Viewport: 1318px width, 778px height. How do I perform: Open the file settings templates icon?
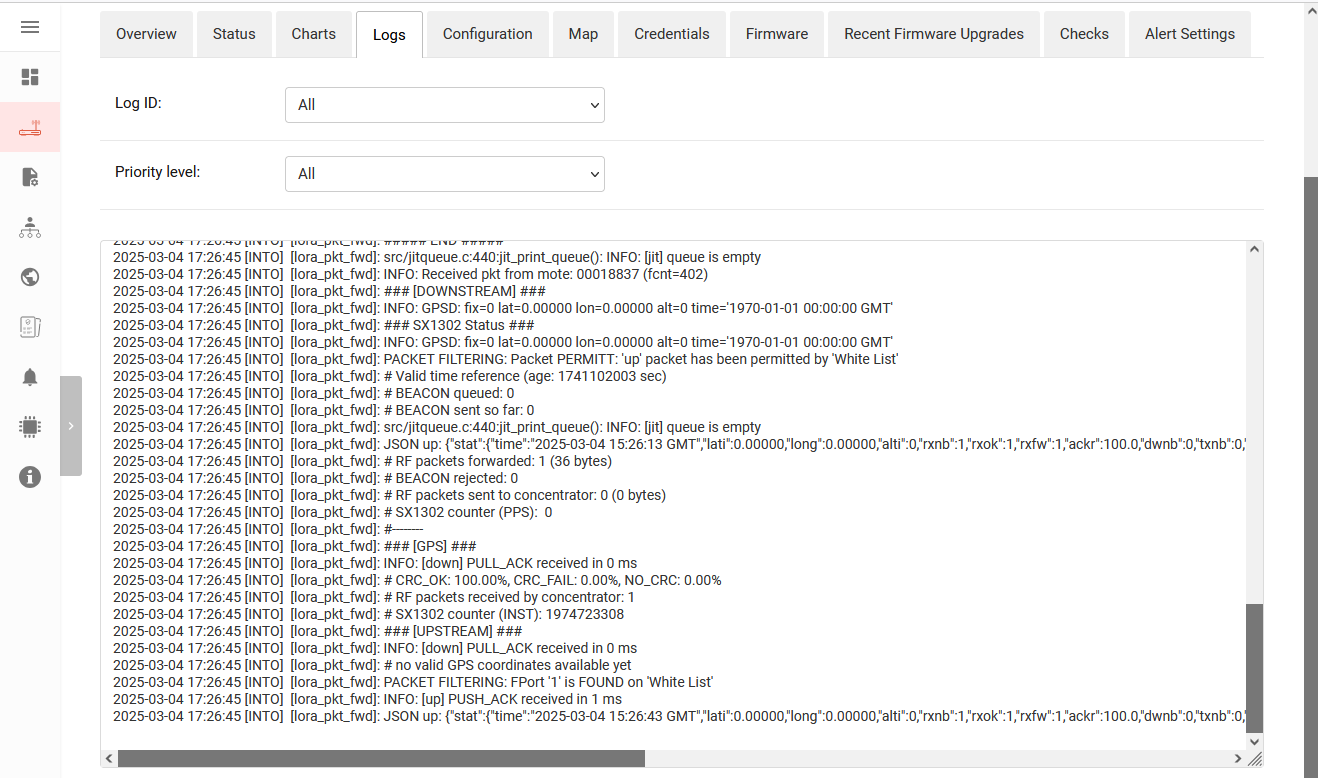(30, 177)
